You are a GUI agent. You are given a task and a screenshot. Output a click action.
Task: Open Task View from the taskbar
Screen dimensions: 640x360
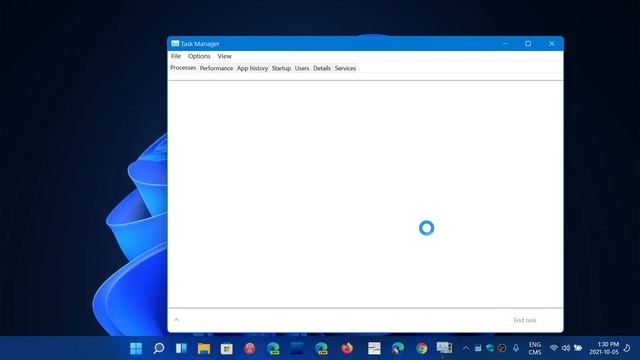[x=181, y=348]
